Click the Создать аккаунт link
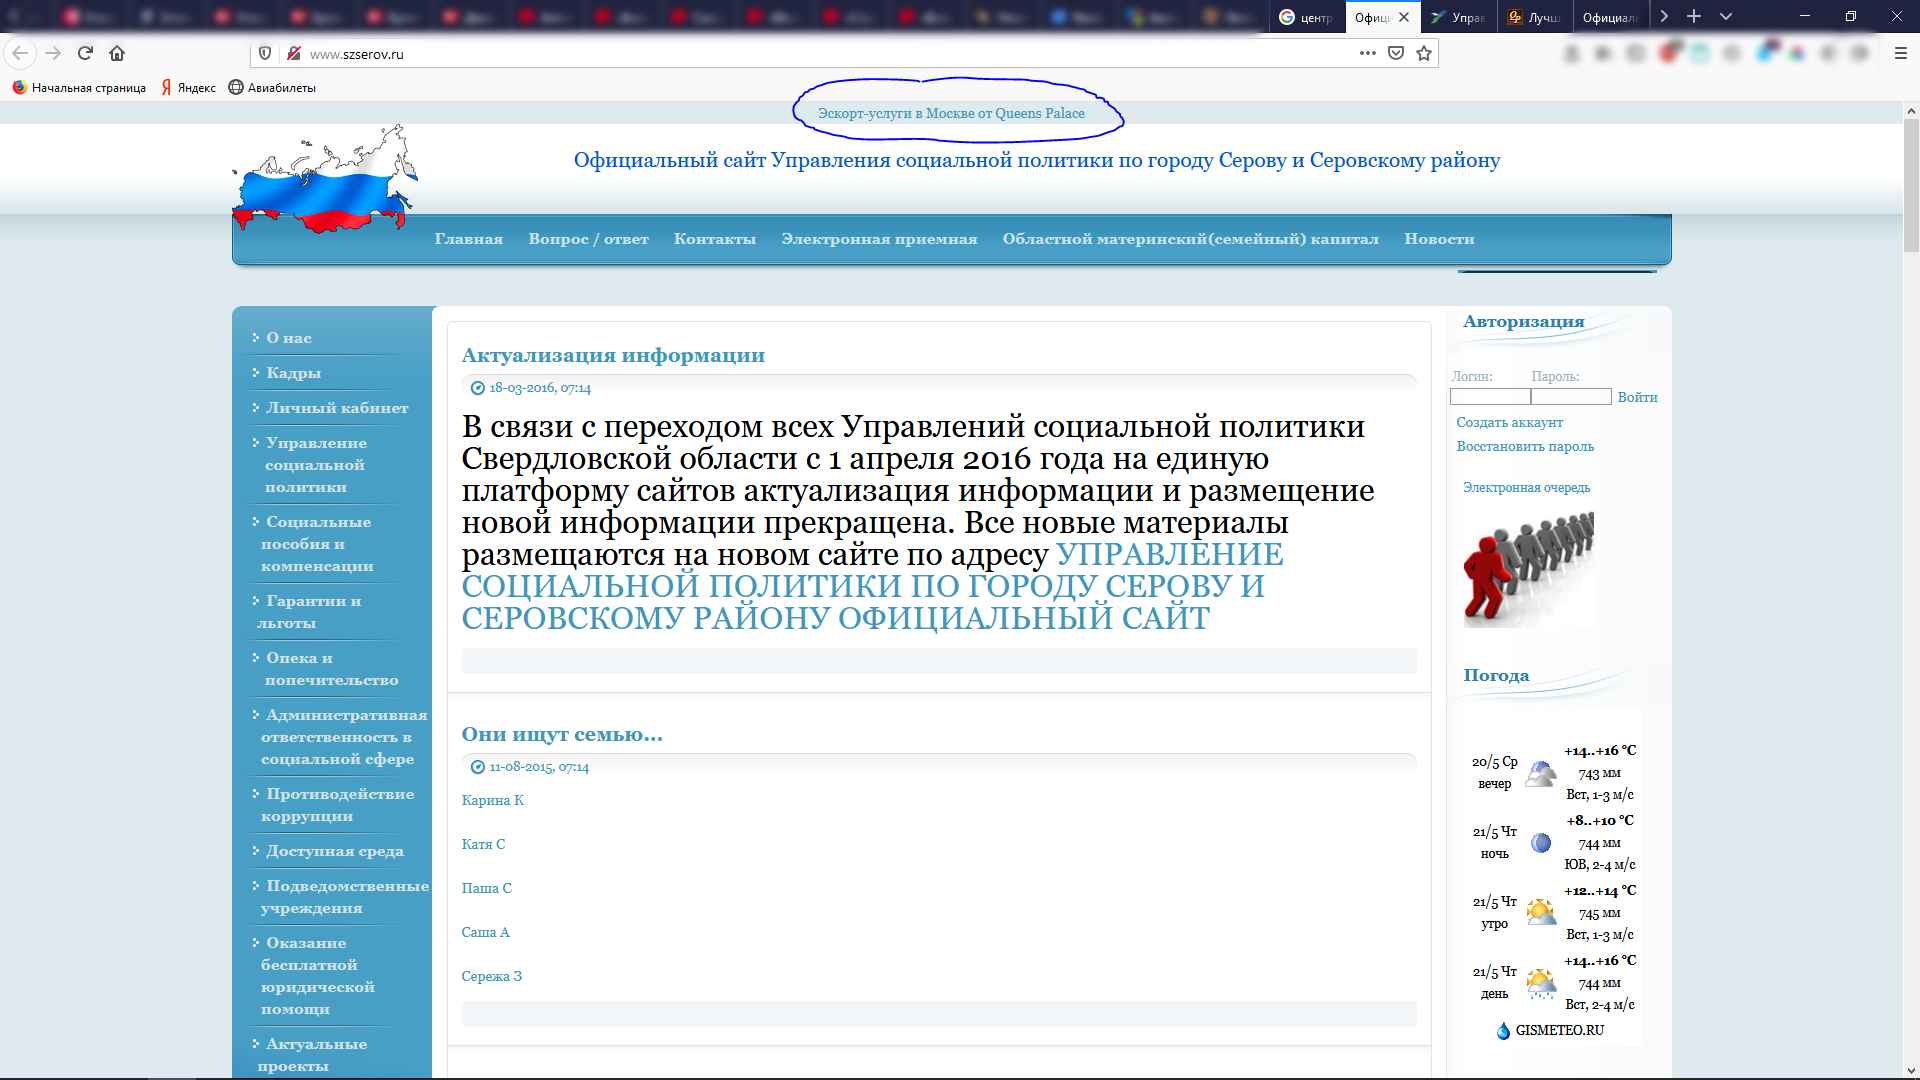The height and width of the screenshot is (1080, 1920). tap(1509, 422)
